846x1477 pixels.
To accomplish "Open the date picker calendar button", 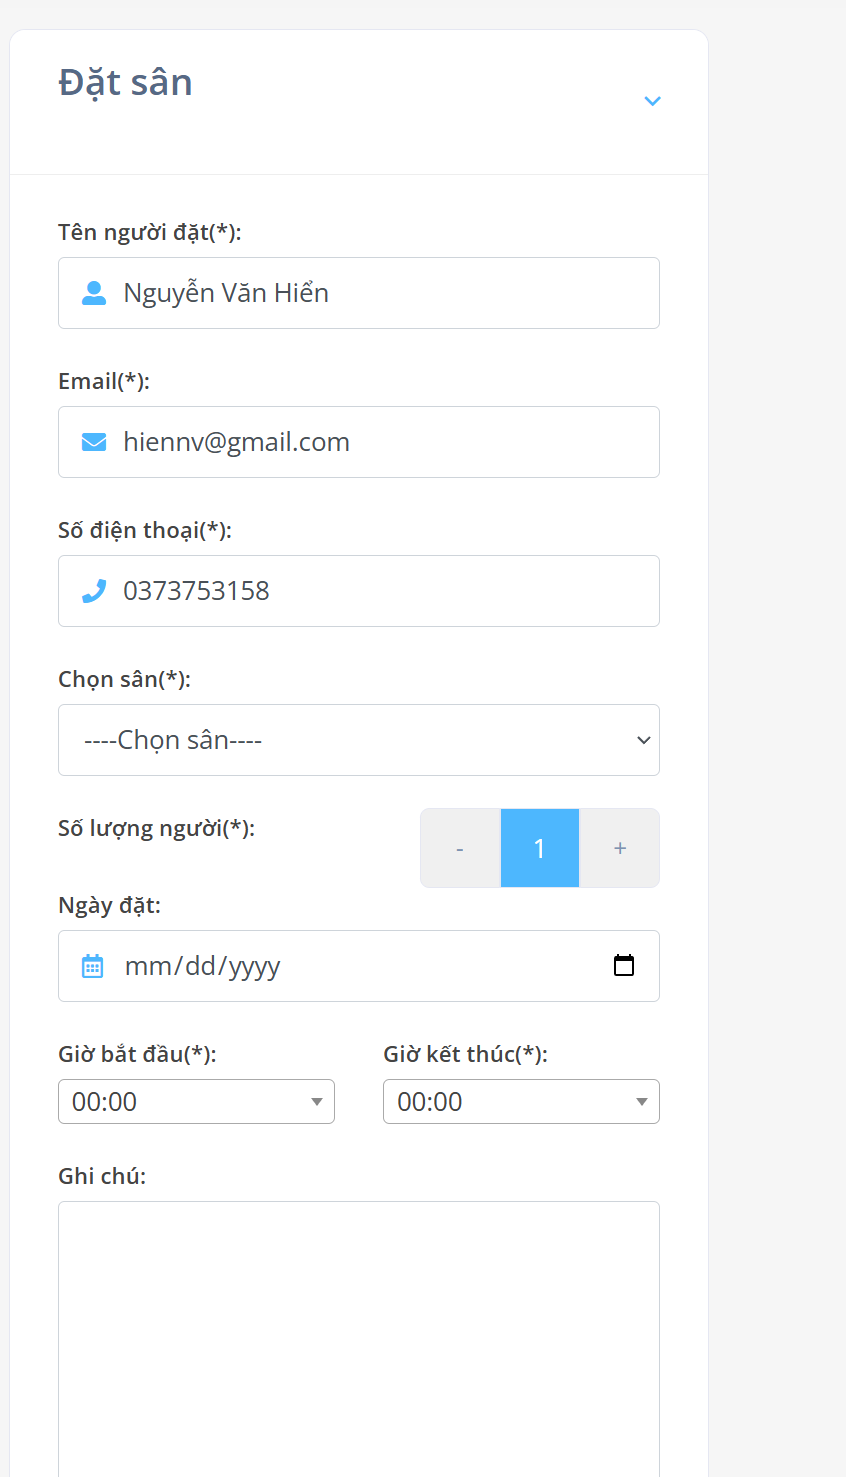I will pyautogui.click(x=624, y=965).
